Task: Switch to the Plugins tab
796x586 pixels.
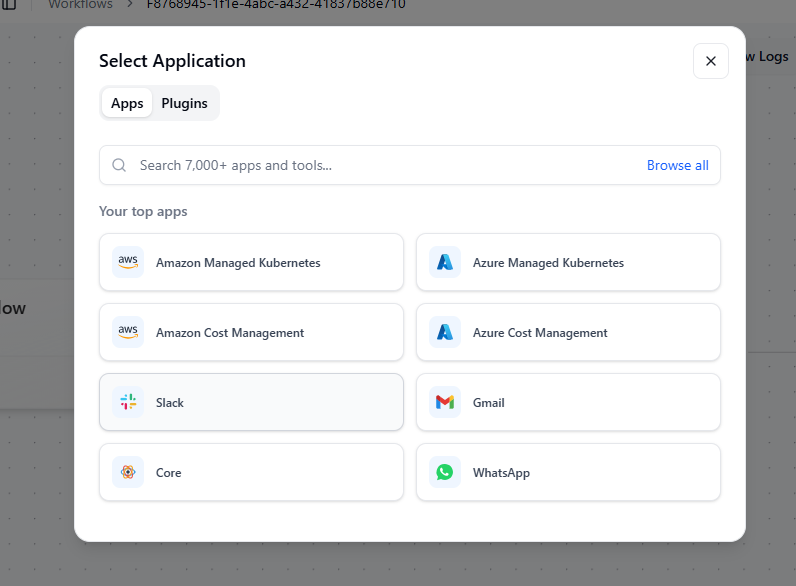Action: click(184, 103)
